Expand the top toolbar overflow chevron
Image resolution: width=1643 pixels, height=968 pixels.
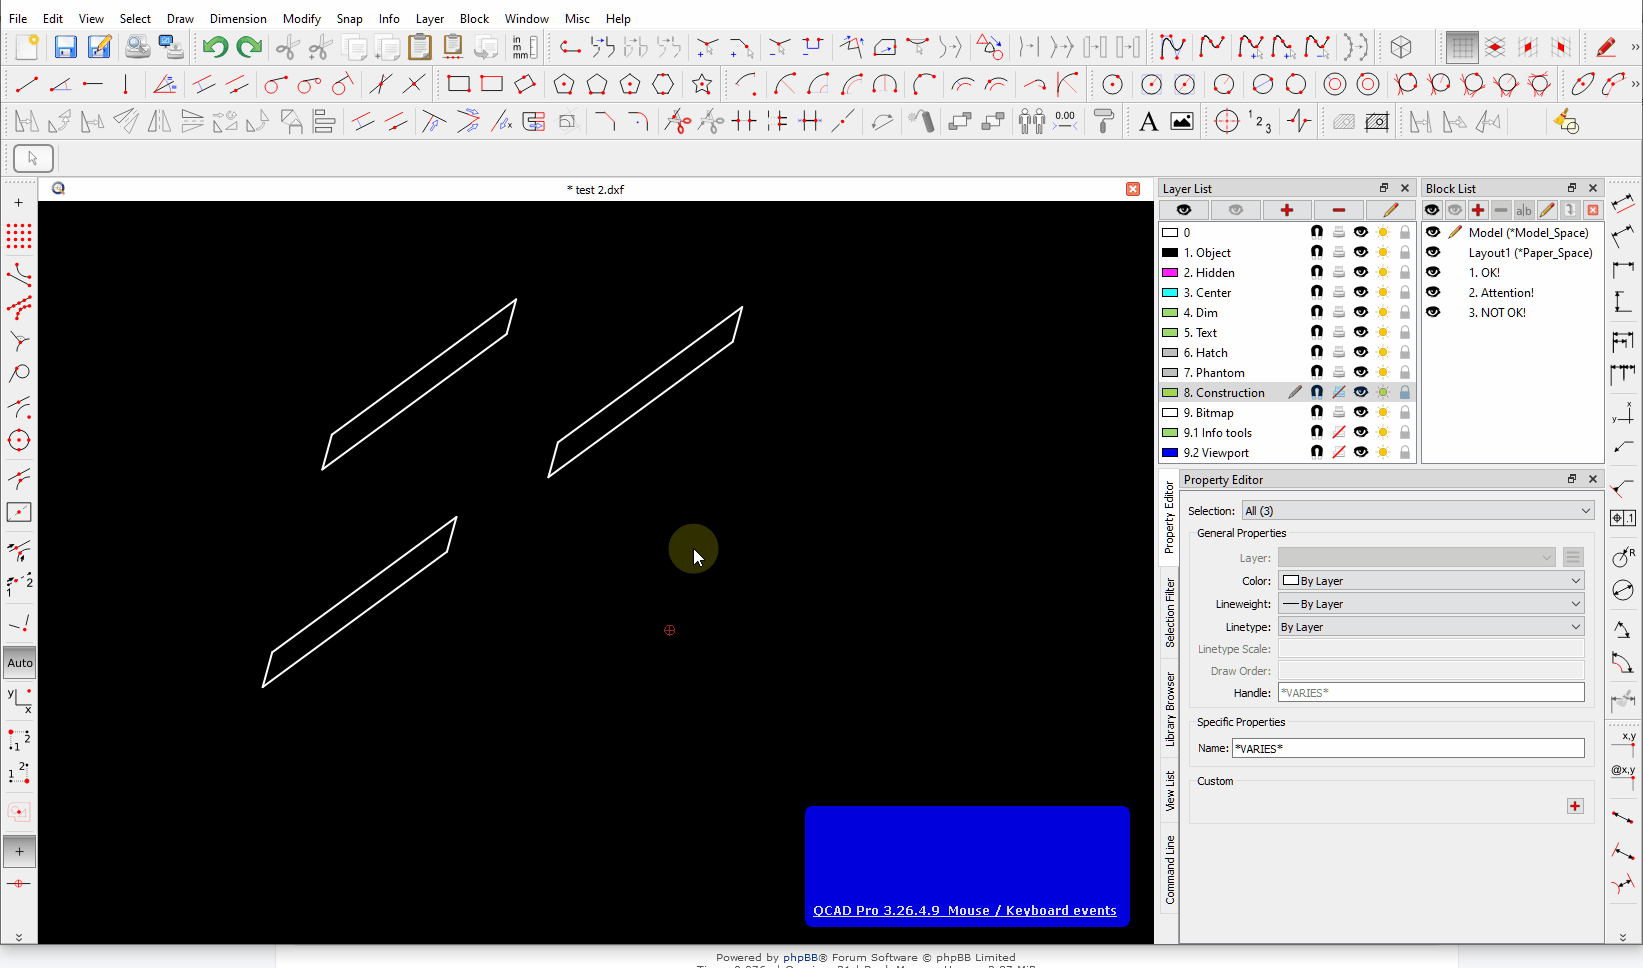pos(1635,47)
